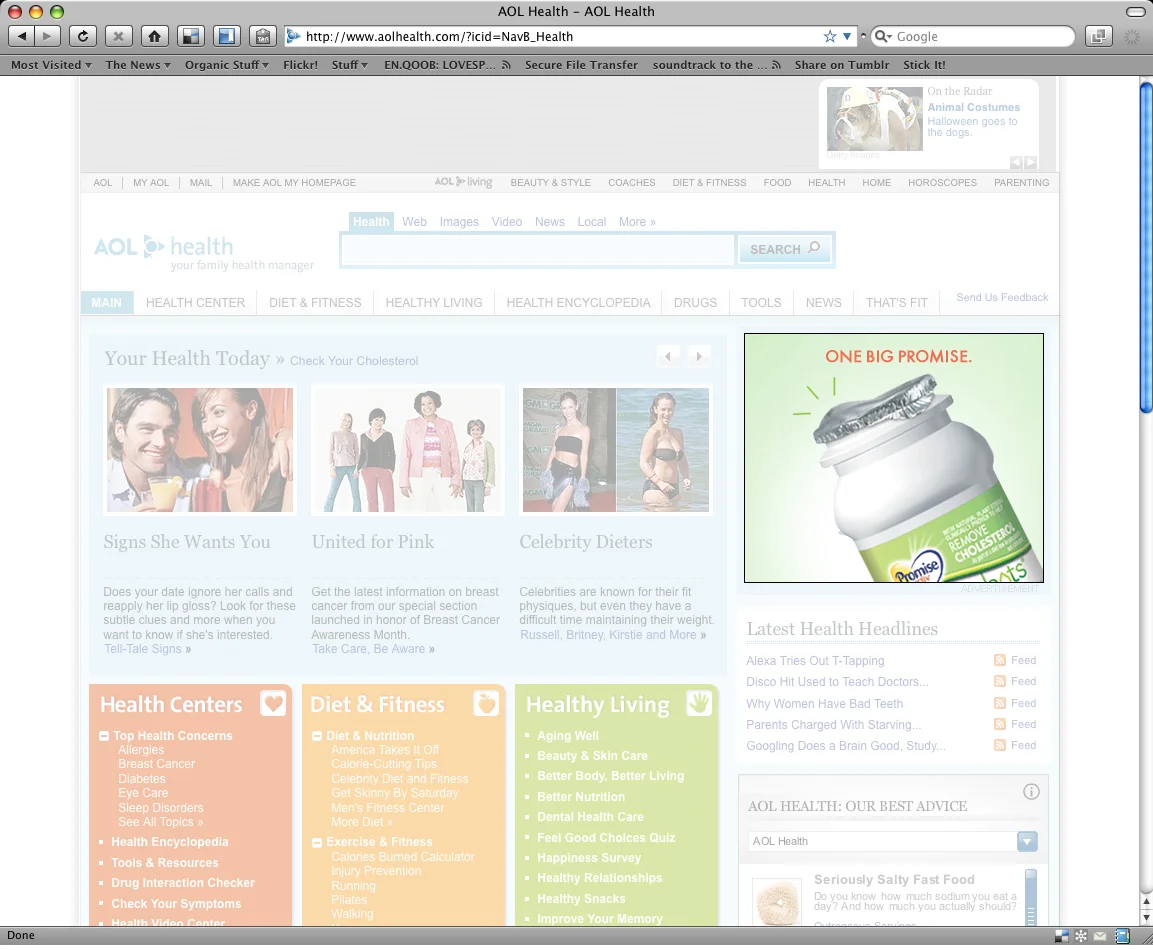This screenshot has width=1153, height=950.
Task: Select the Images search tab
Action: [459, 221]
